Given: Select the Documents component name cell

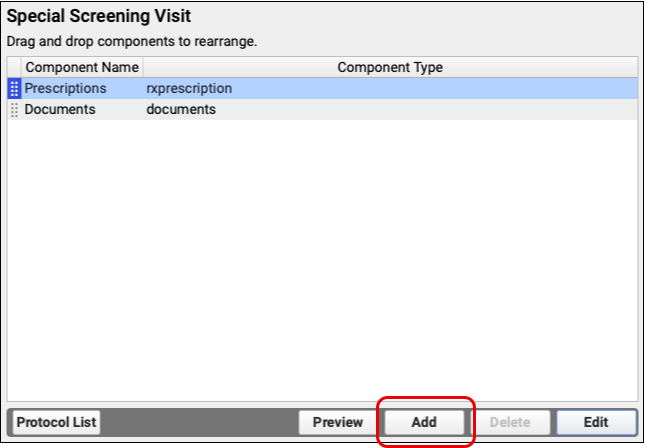Looking at the screenshot, I should coord(60,110).
